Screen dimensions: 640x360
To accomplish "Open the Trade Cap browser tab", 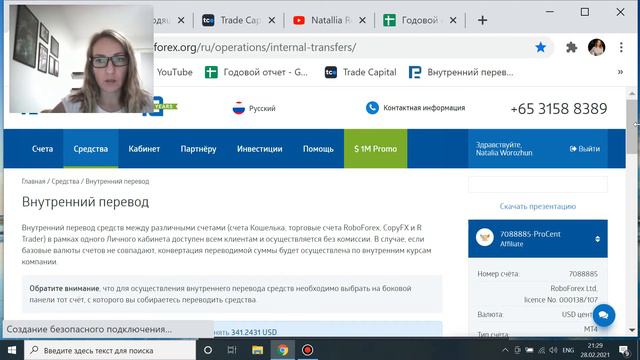I will pos(233,20).
